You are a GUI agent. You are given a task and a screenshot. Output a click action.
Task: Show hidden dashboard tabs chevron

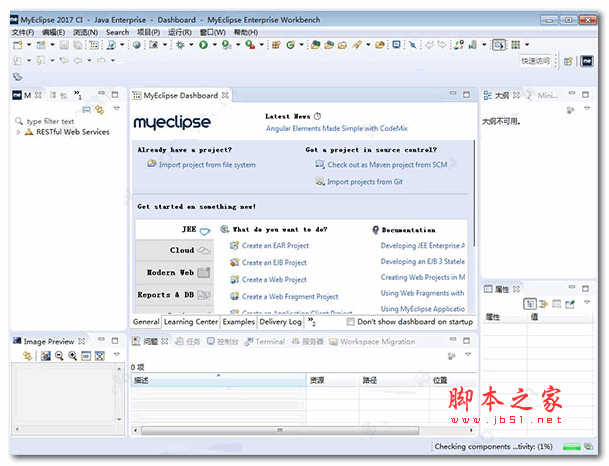pos(311,321)
